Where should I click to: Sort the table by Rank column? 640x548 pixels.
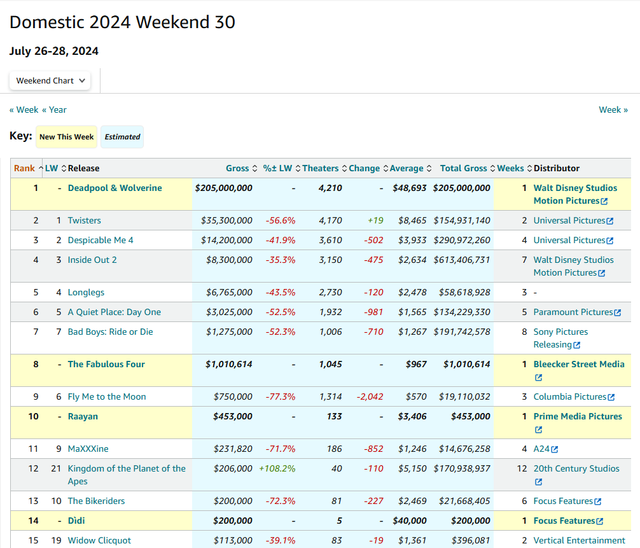[x=24, y=168]
